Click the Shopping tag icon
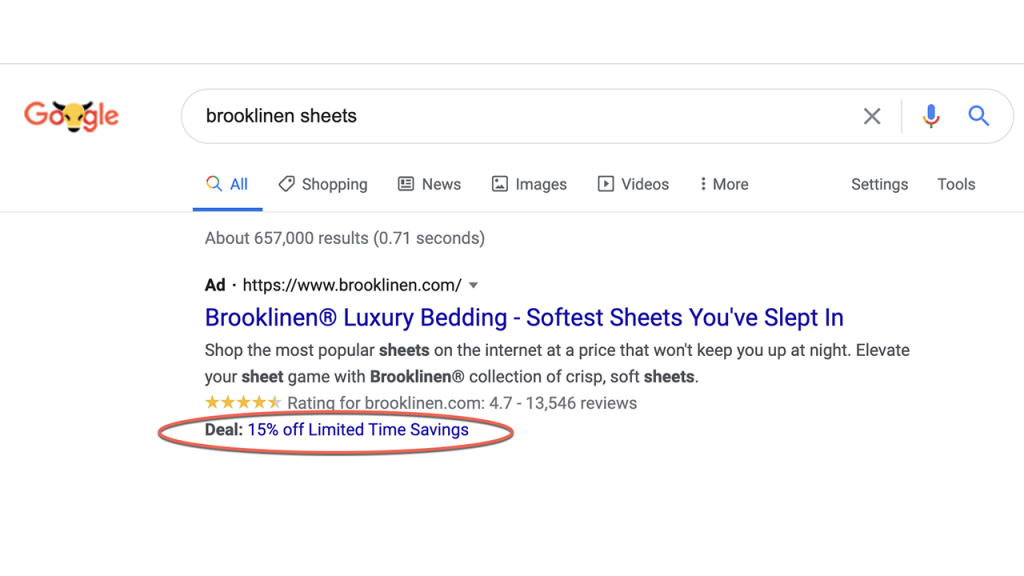This screenshot has width=1024, height=576. 286,184
